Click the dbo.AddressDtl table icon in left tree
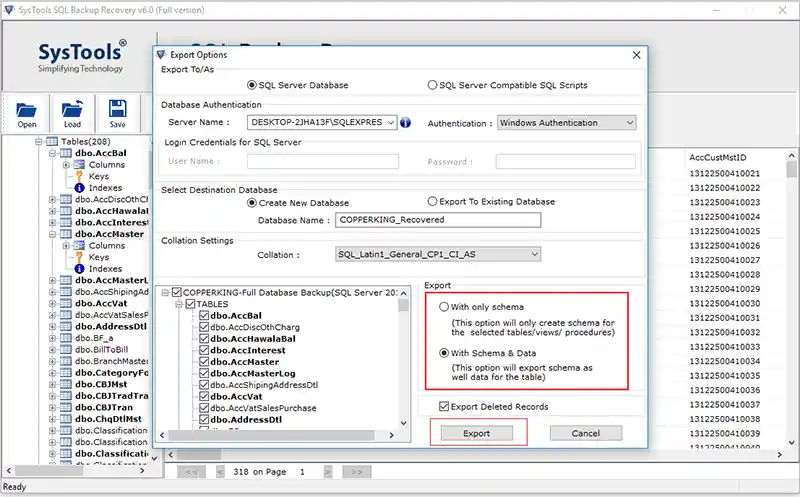Screen dimensions: 800x497 point(66,327)
